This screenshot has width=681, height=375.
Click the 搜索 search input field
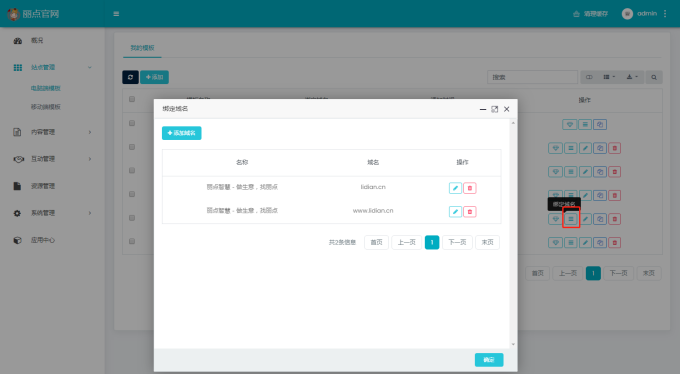tap(532, 77)
